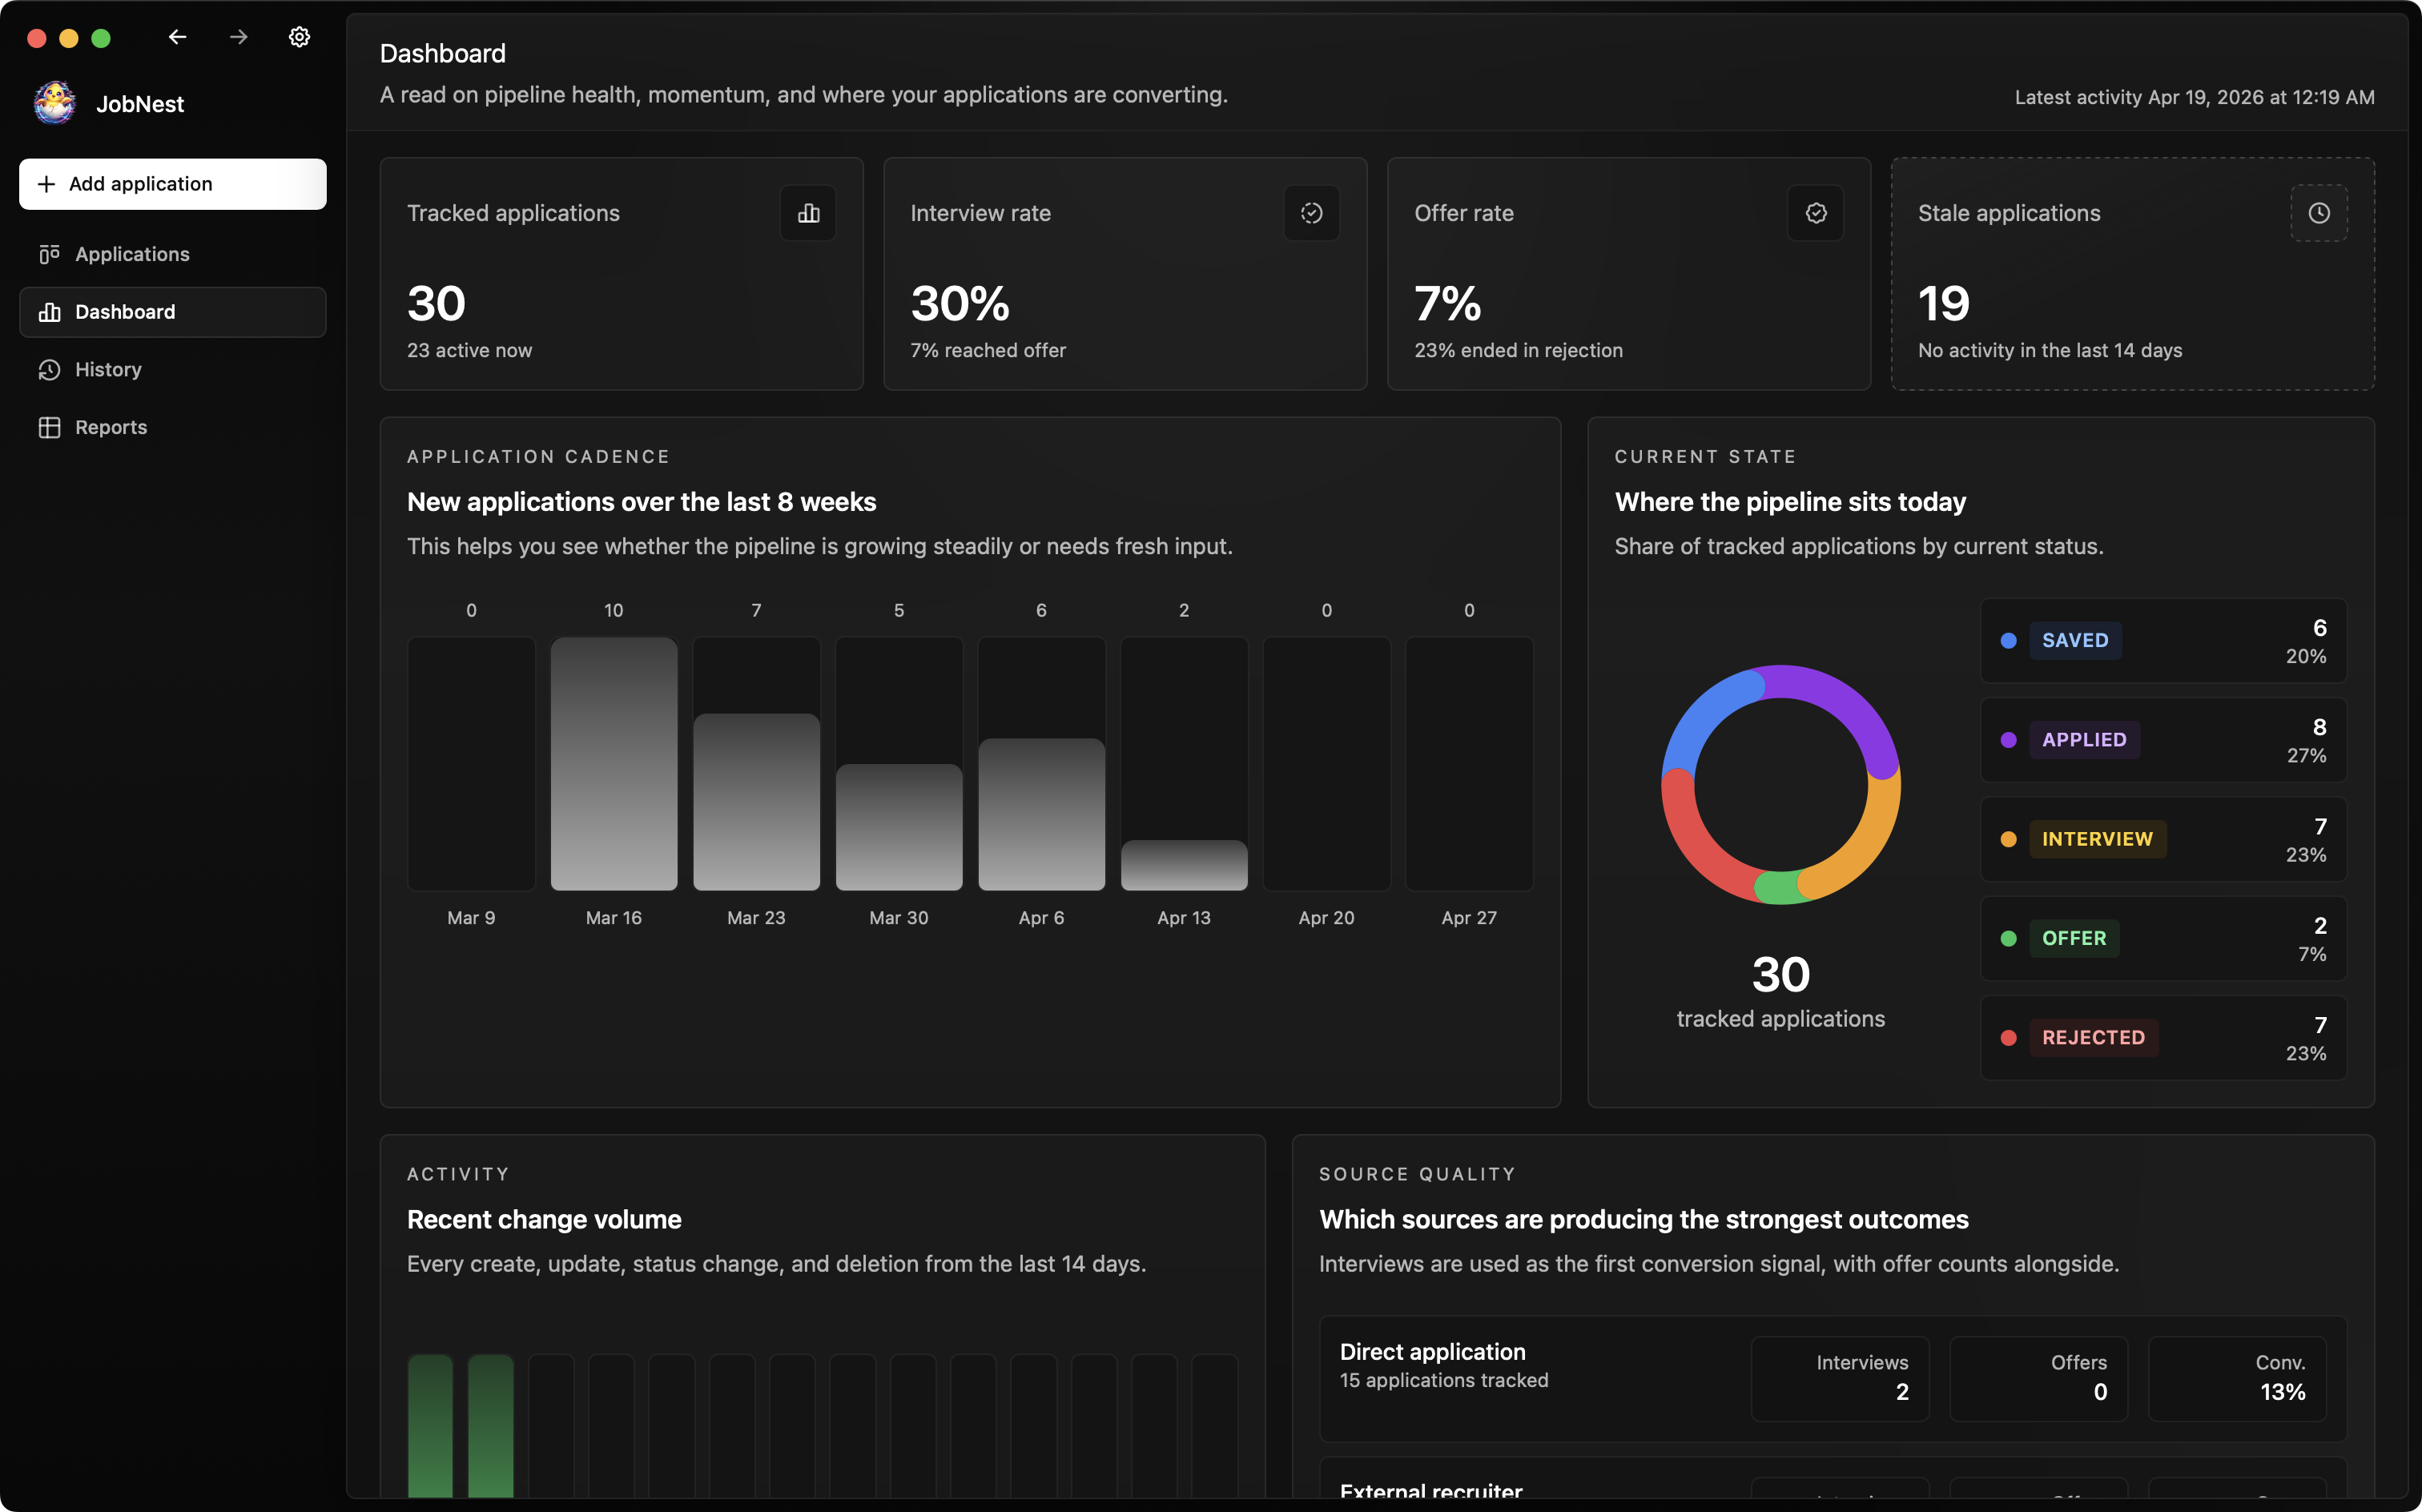Viewport: 2422px width, 1512px height.
Task: Click 'No activity in the last 14 days'
Action: coord(2049,351)
